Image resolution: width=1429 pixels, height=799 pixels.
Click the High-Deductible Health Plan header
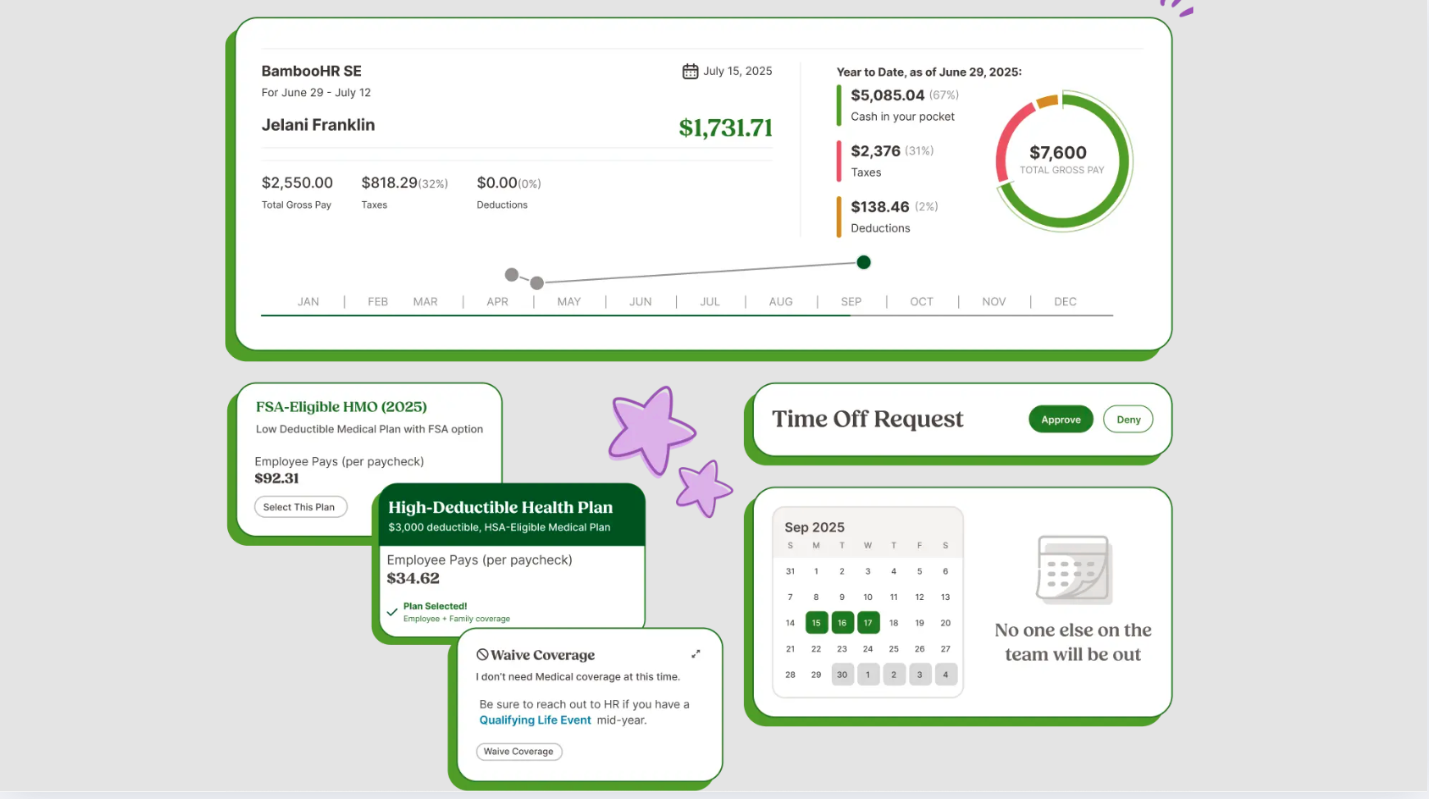pyautogui.click(x=500, y=507)
